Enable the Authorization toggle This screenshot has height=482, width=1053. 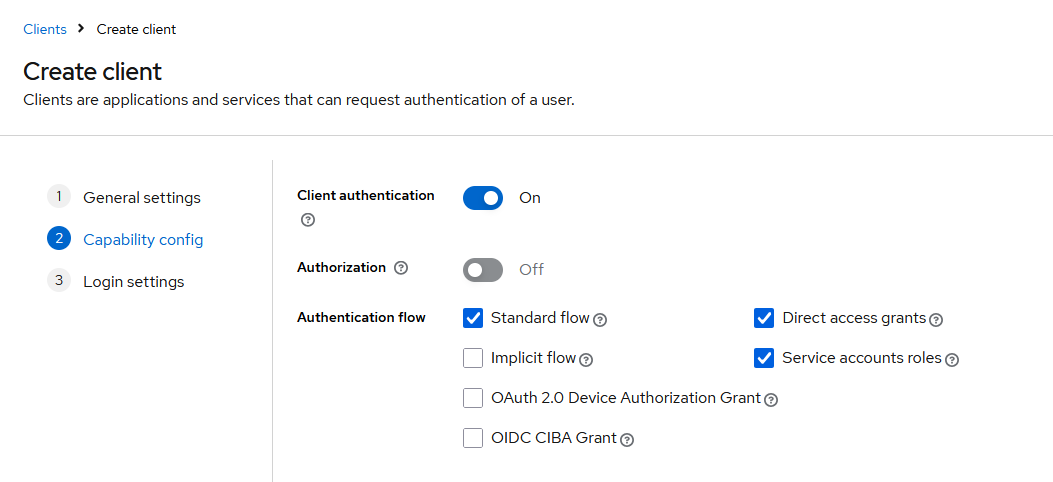(x=483, y=270)
